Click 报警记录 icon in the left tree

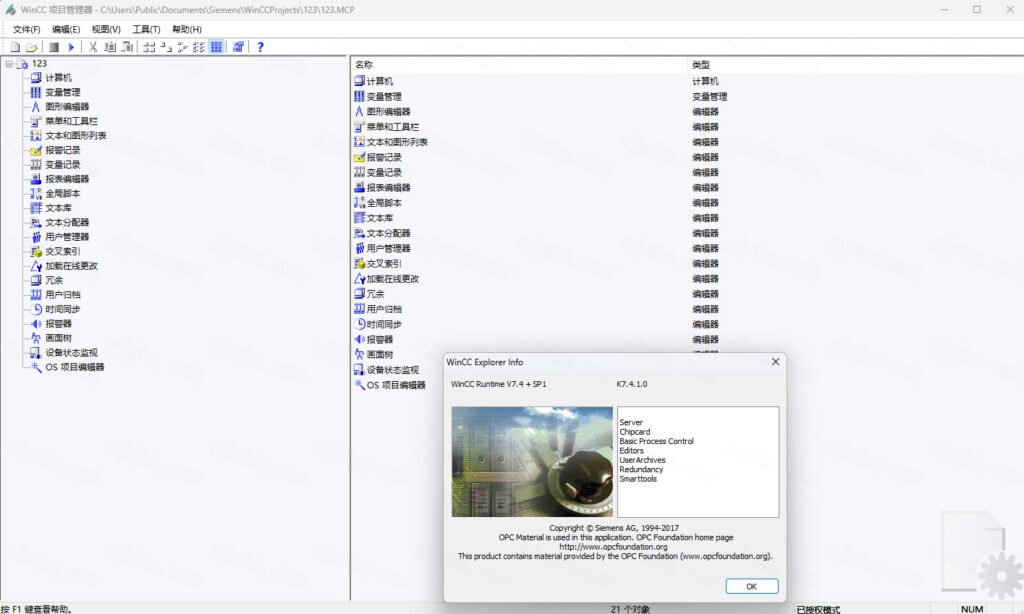pos(36,150)
